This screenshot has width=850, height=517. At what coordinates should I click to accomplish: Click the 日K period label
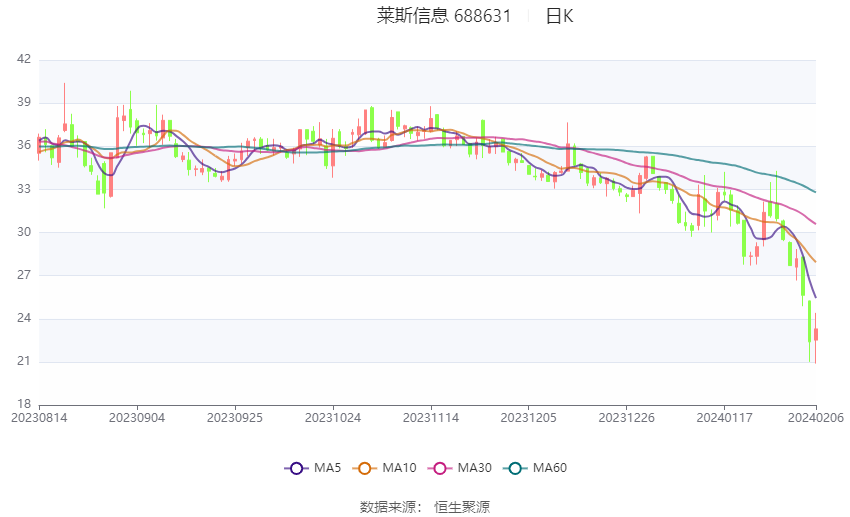coord(559,16)
